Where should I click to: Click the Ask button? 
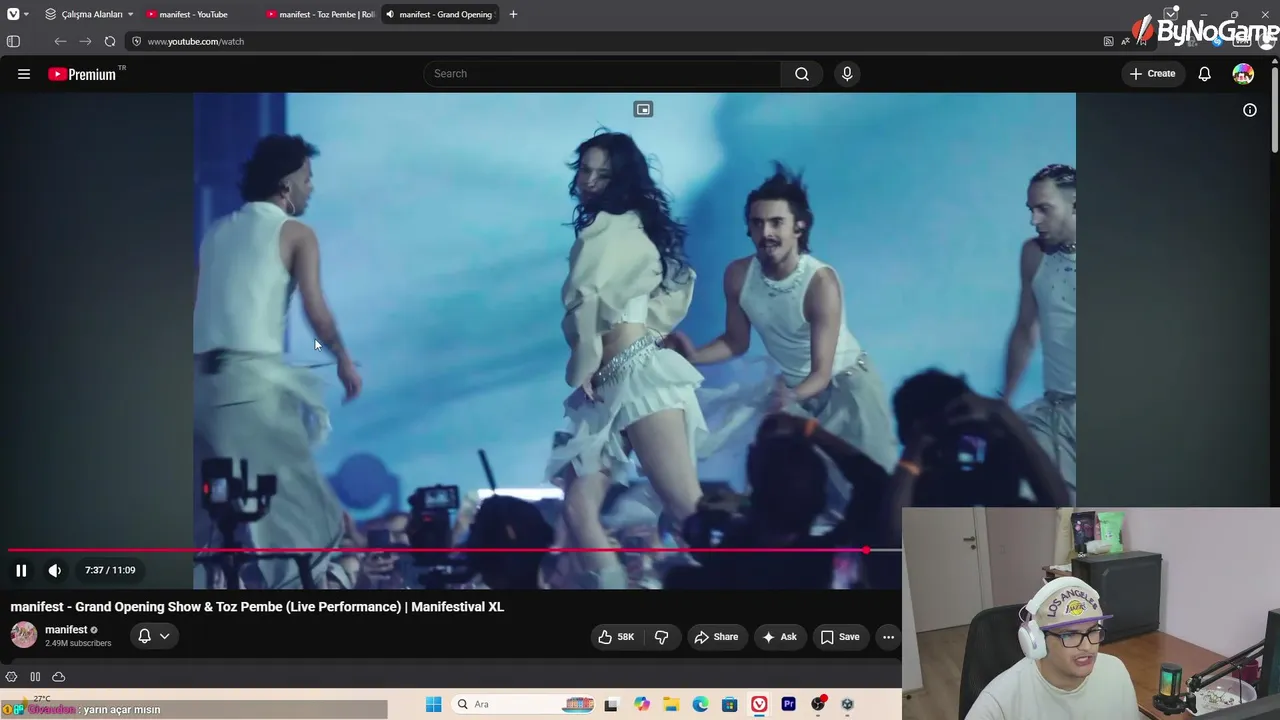pos(779,637)
